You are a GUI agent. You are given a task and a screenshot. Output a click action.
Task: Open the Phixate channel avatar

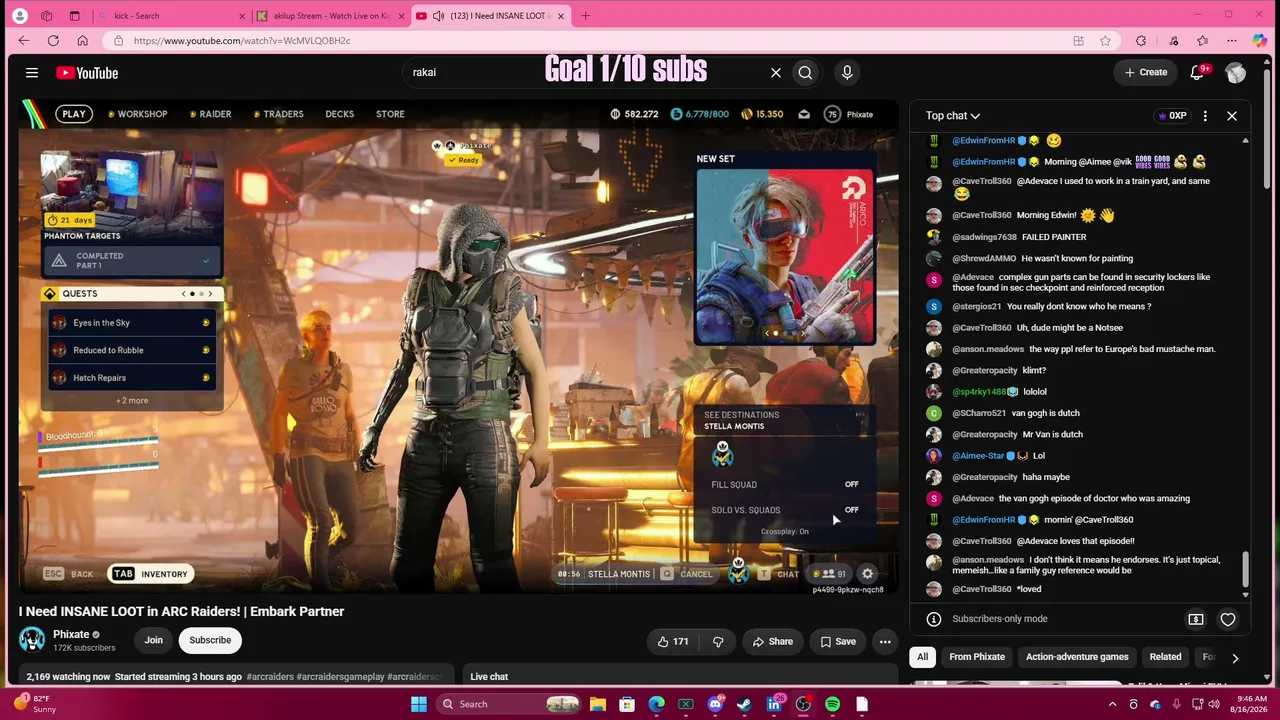point(32,640)
